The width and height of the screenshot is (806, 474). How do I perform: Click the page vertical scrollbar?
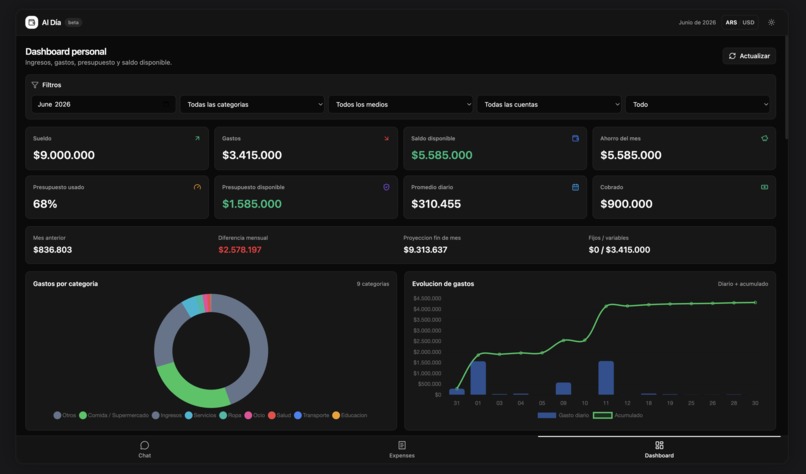pos(786,87)
